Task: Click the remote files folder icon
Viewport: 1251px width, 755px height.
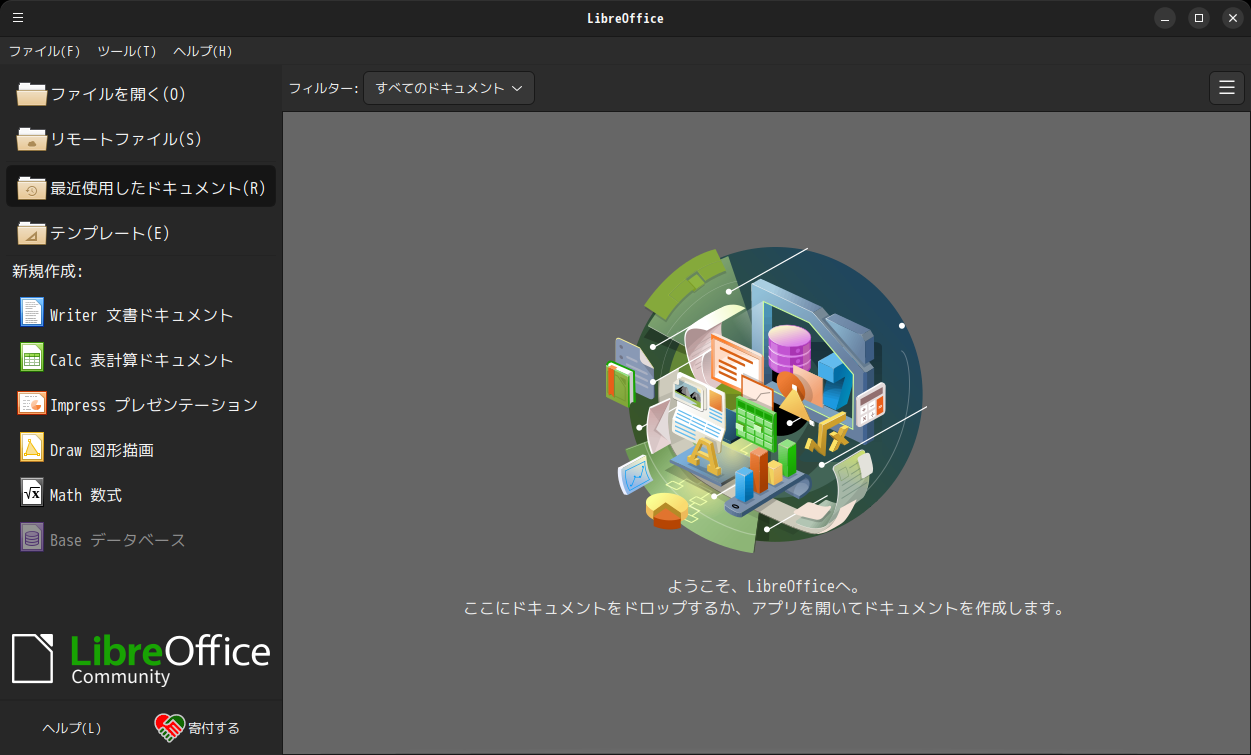Action: 32,139
